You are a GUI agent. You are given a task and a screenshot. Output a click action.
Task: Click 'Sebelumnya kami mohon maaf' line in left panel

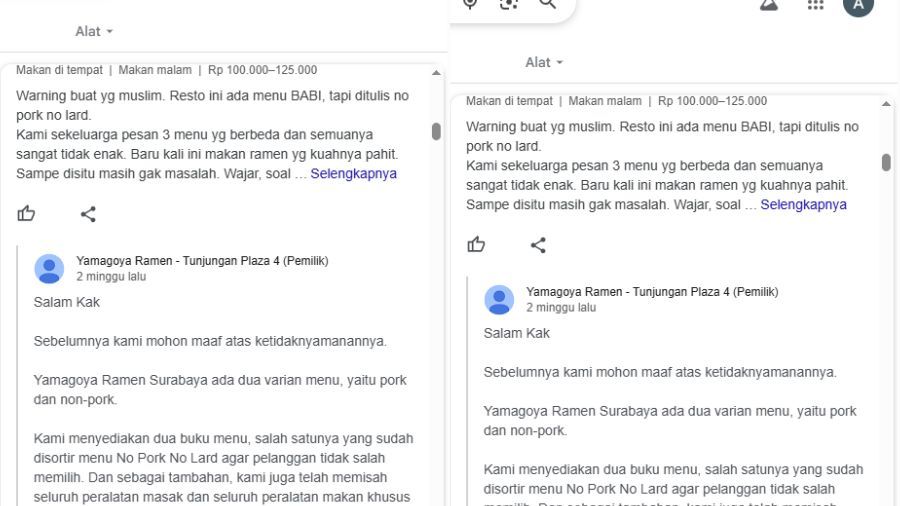[210, 341]
